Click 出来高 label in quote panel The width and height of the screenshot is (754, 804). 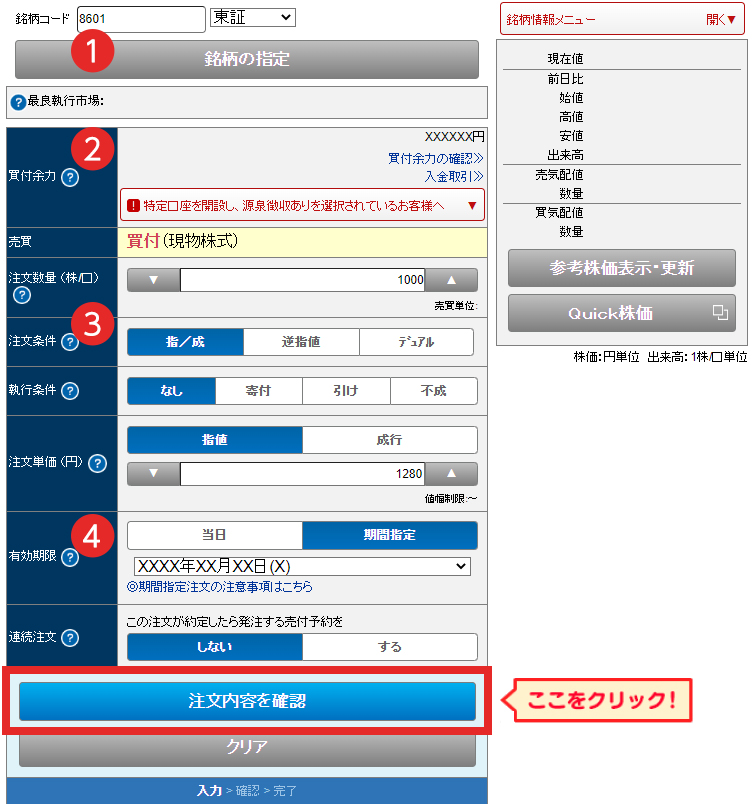pos(565,155)
